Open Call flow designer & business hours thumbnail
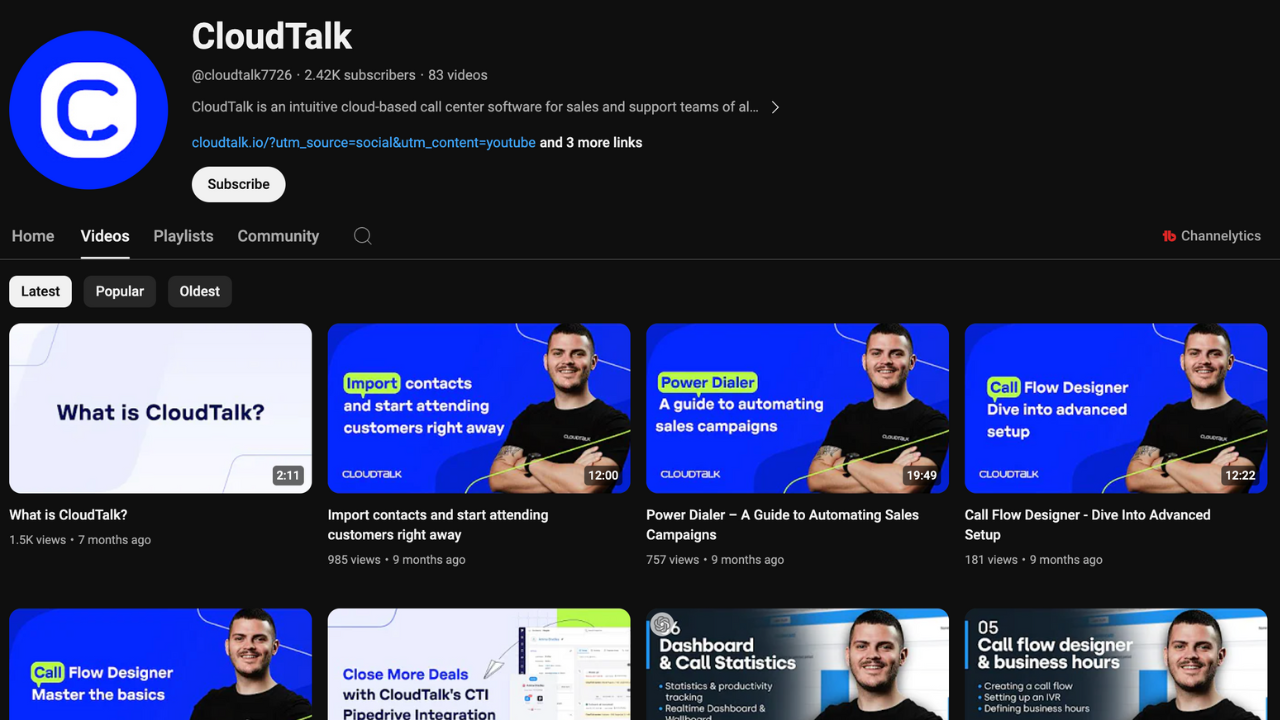The image size is (1280, 720). click(x=1116, y=664)
